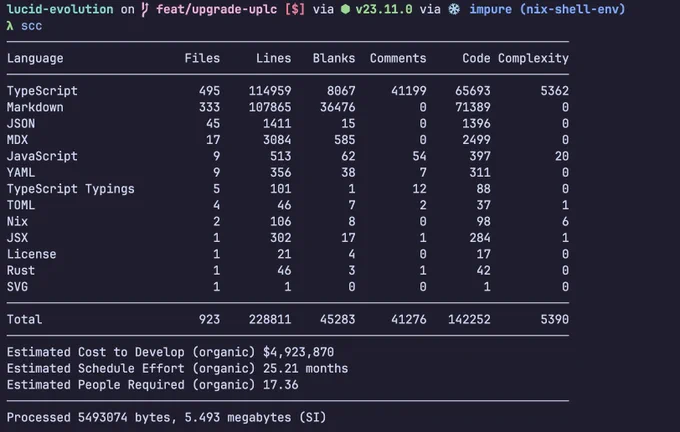Click total files value '923'
Viewport: 680px width, 432px height.
tap(209, 320)
